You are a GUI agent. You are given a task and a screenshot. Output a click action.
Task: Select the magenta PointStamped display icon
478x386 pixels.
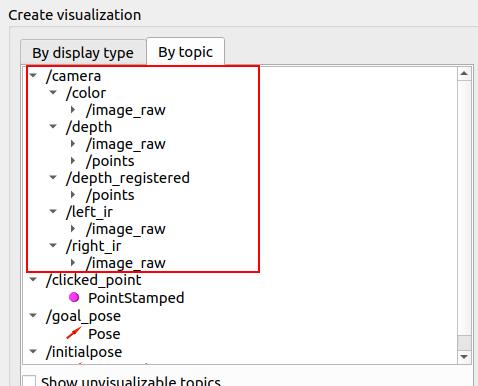click(74, 297)
